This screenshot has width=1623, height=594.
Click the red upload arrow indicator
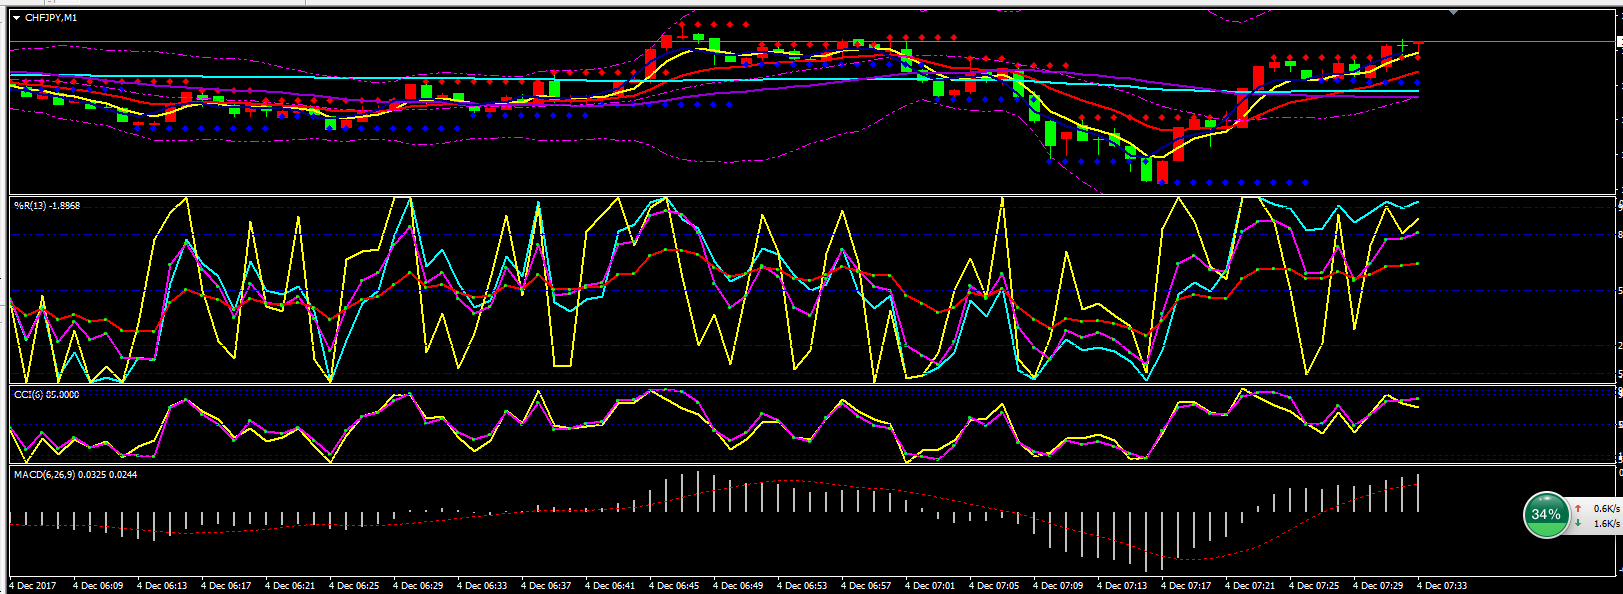pos(1578,509)
